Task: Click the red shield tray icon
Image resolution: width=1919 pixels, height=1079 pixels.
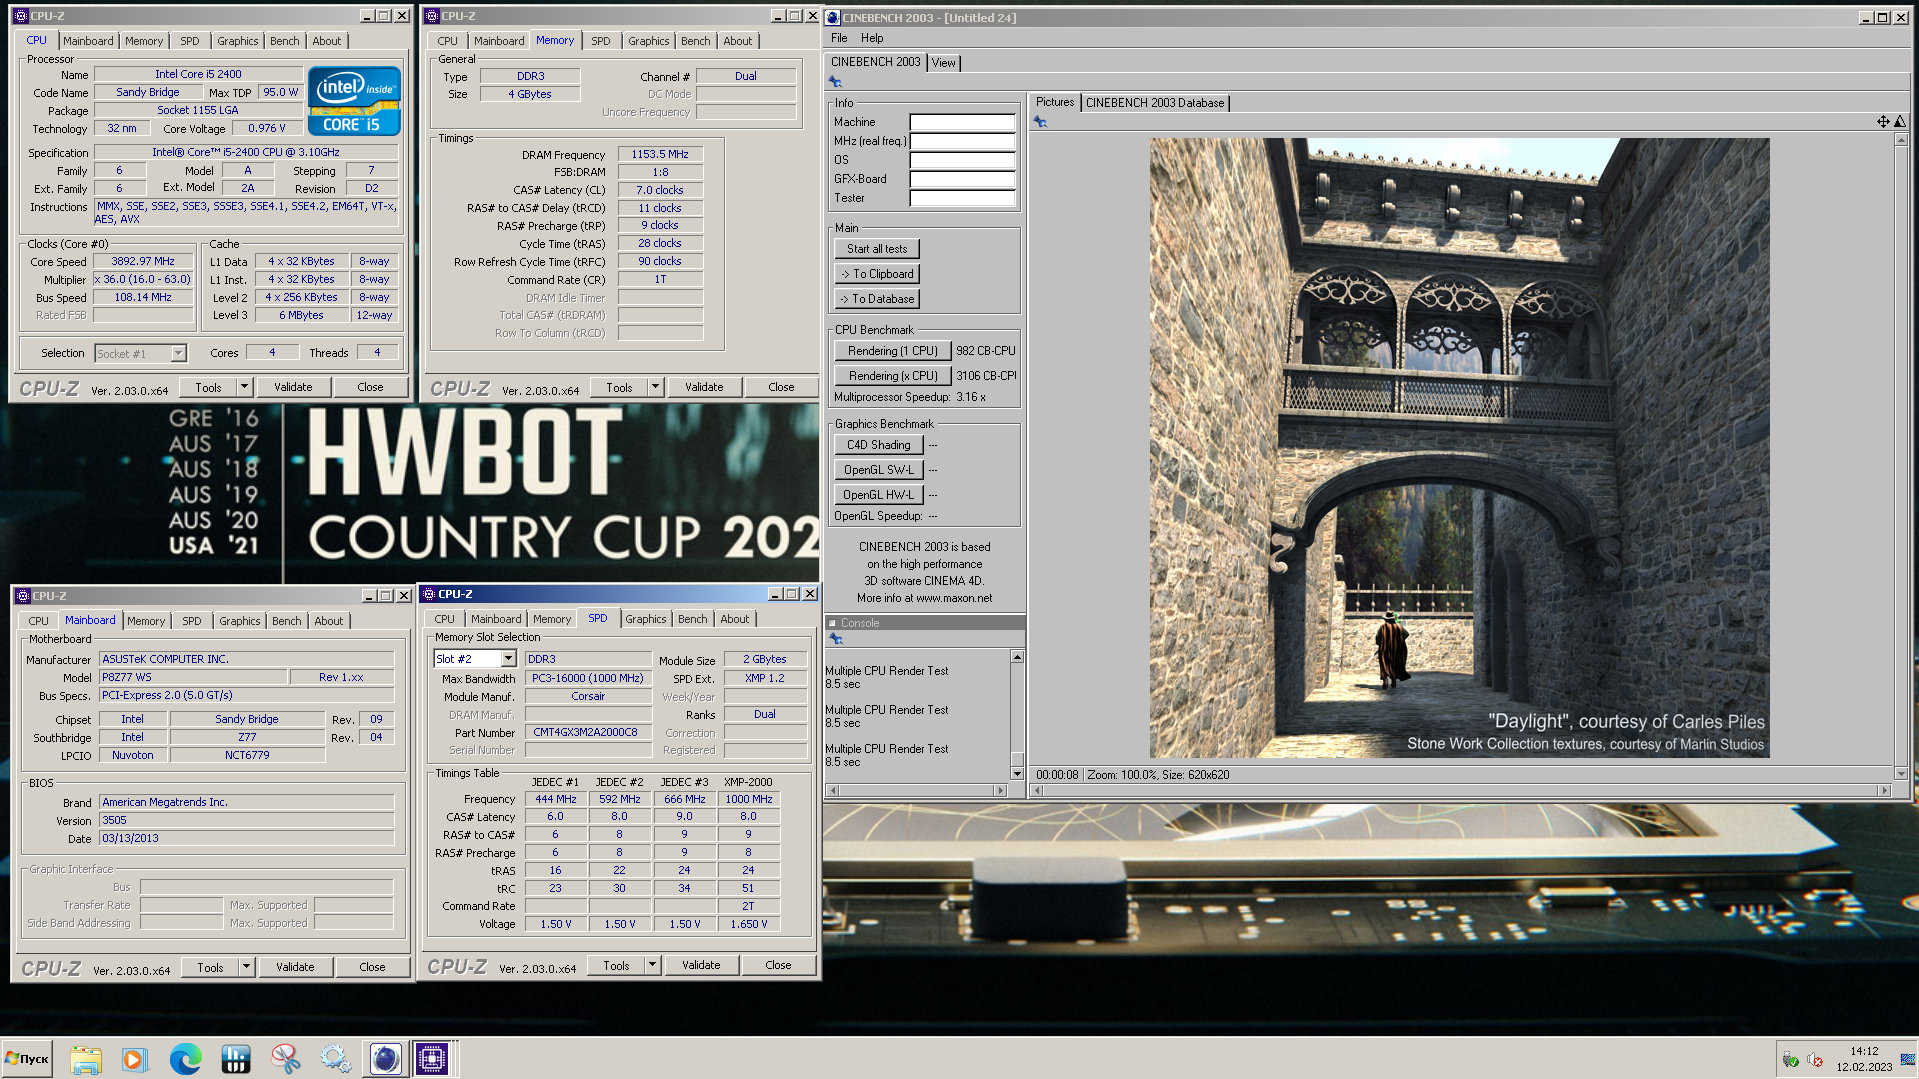Action: [1815, 1060]
